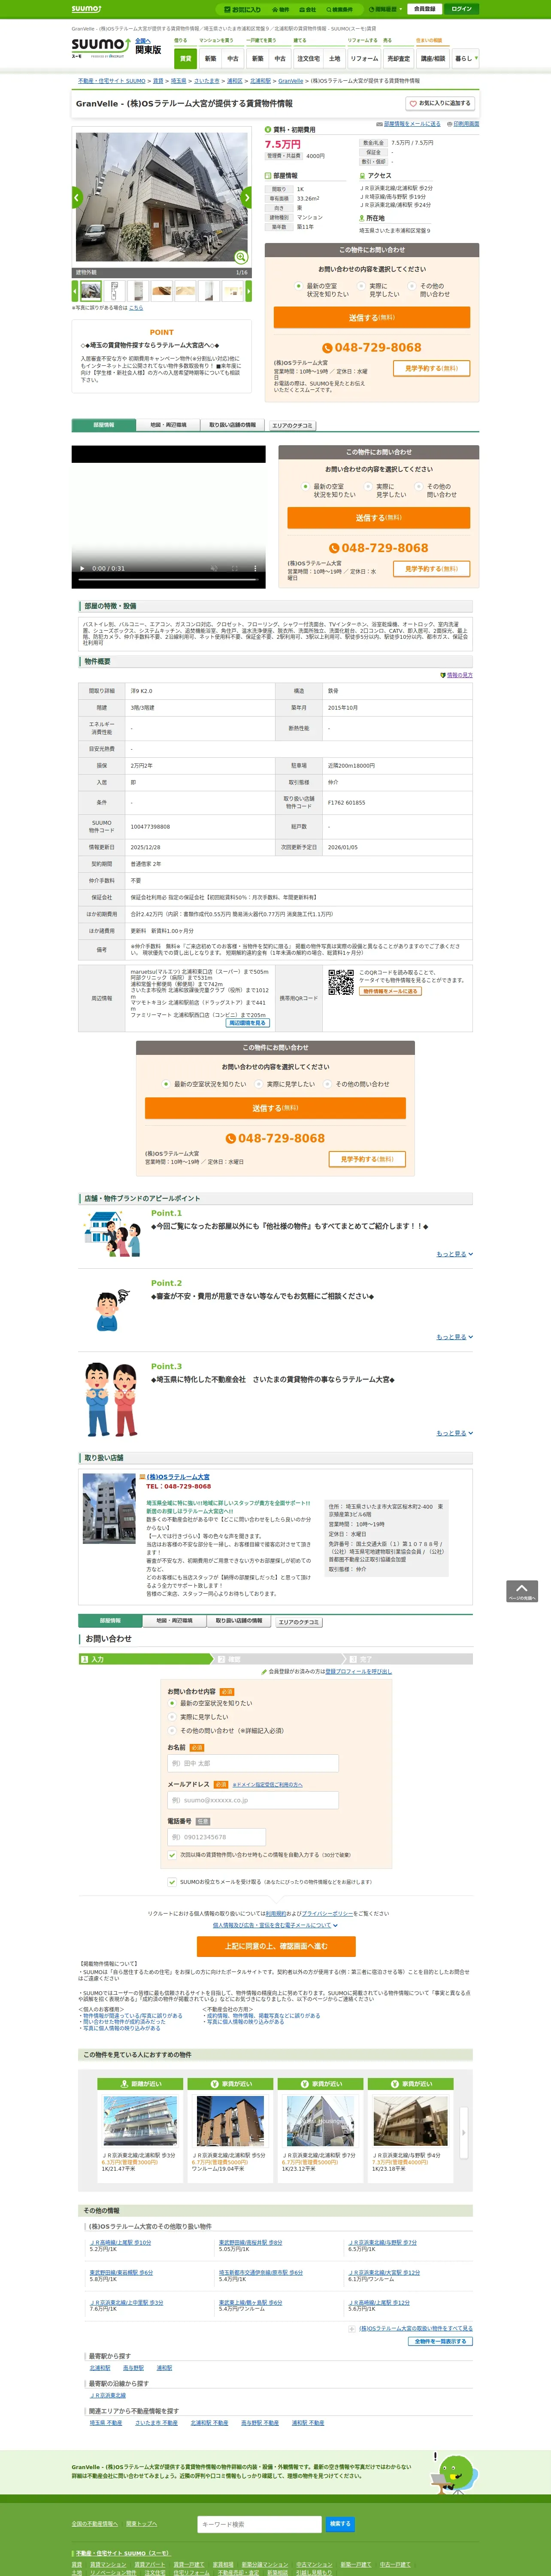The width and height of the screenshot is (551, 2576).
Task: Open the 物件 history icon in the top bar
Action: [x=281, y=10]
